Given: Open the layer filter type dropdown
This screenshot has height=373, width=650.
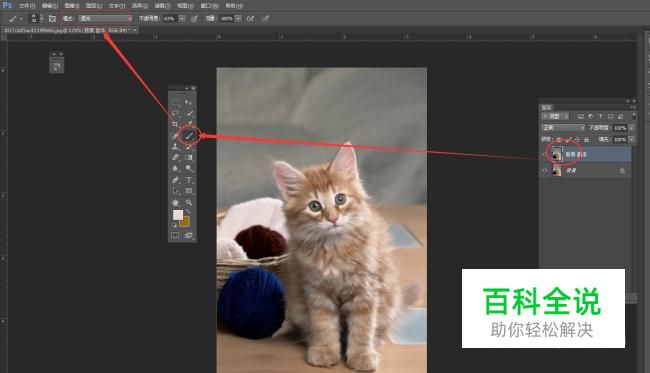Looking at the screenshot, I should (x=555, y=116).
